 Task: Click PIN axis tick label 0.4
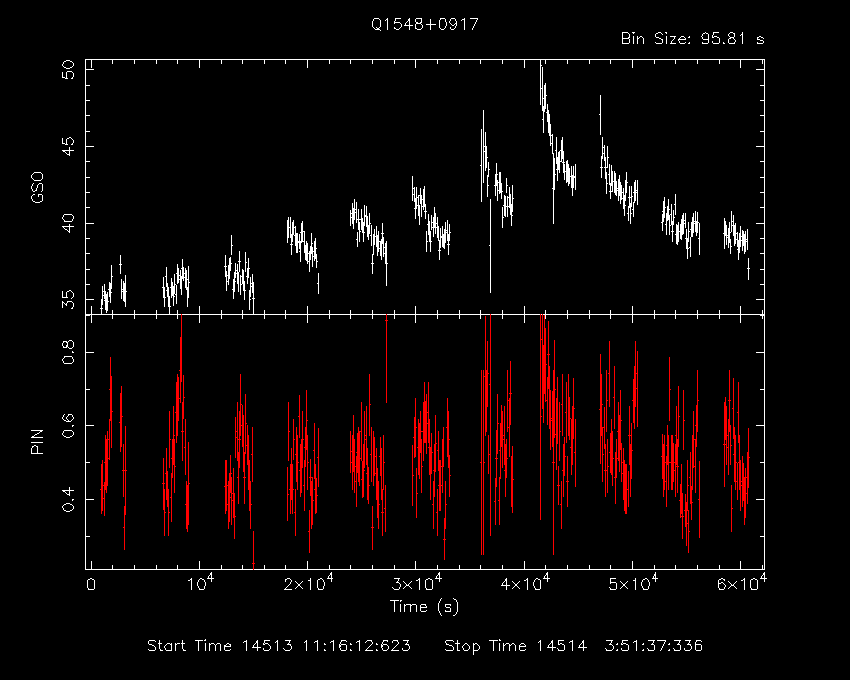[69, 499]
